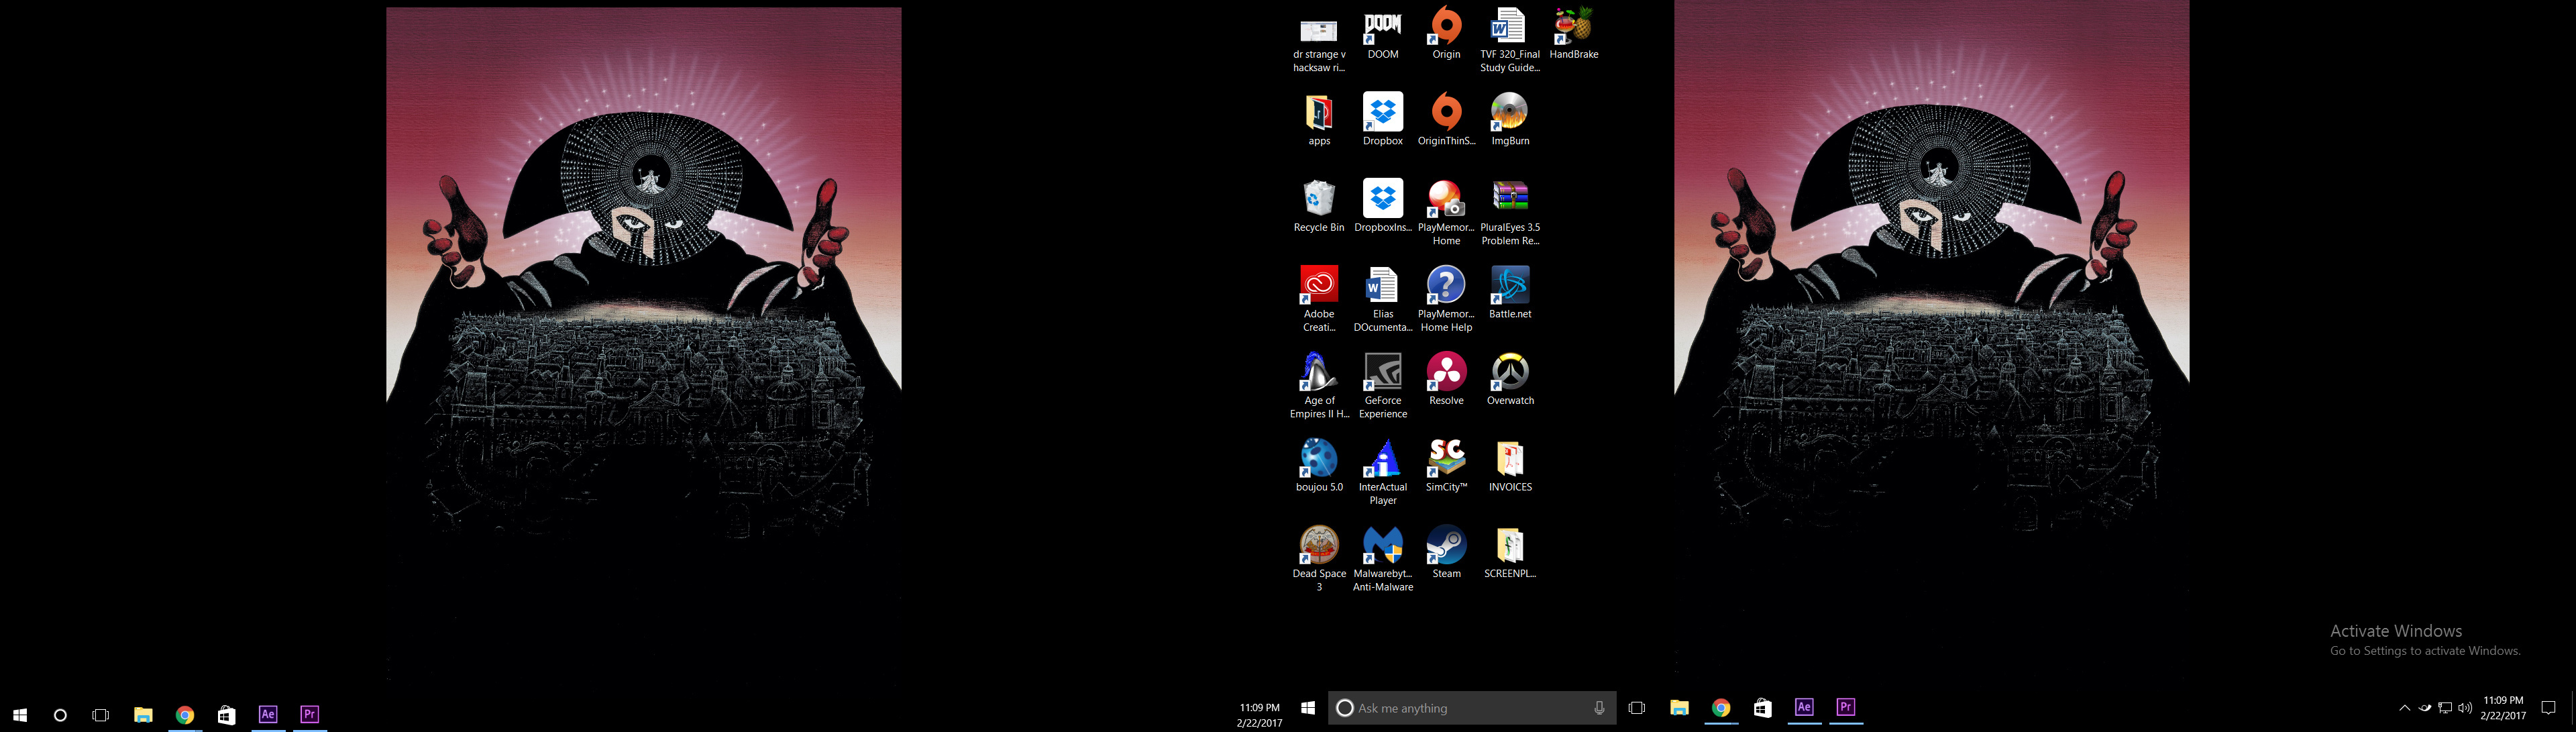Switch to Chrome on the right taskbar
This screenshot has height=732, width=2576.
1721,708
